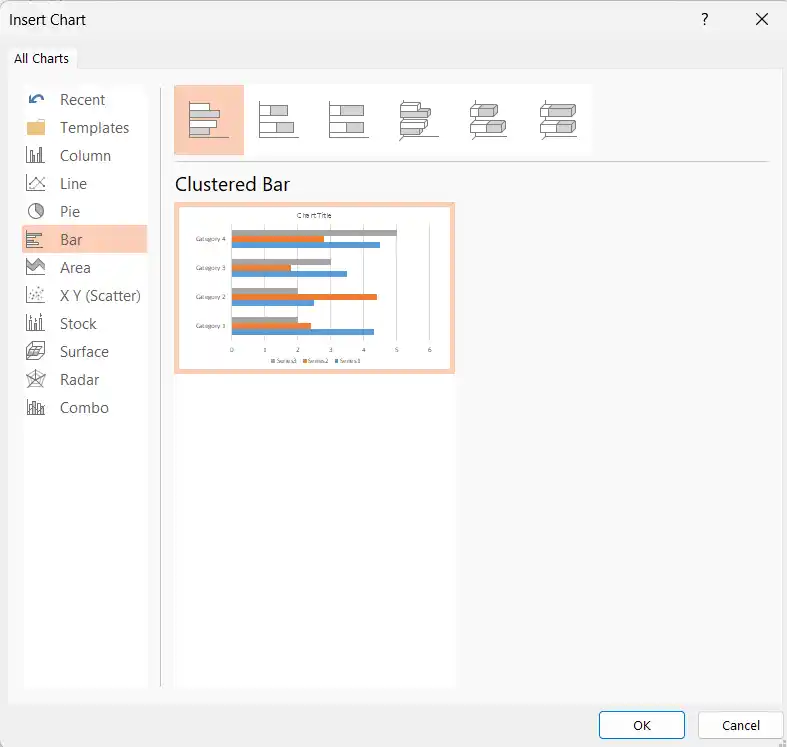Dismiss the dialog with Cancel

pos(741,725)
